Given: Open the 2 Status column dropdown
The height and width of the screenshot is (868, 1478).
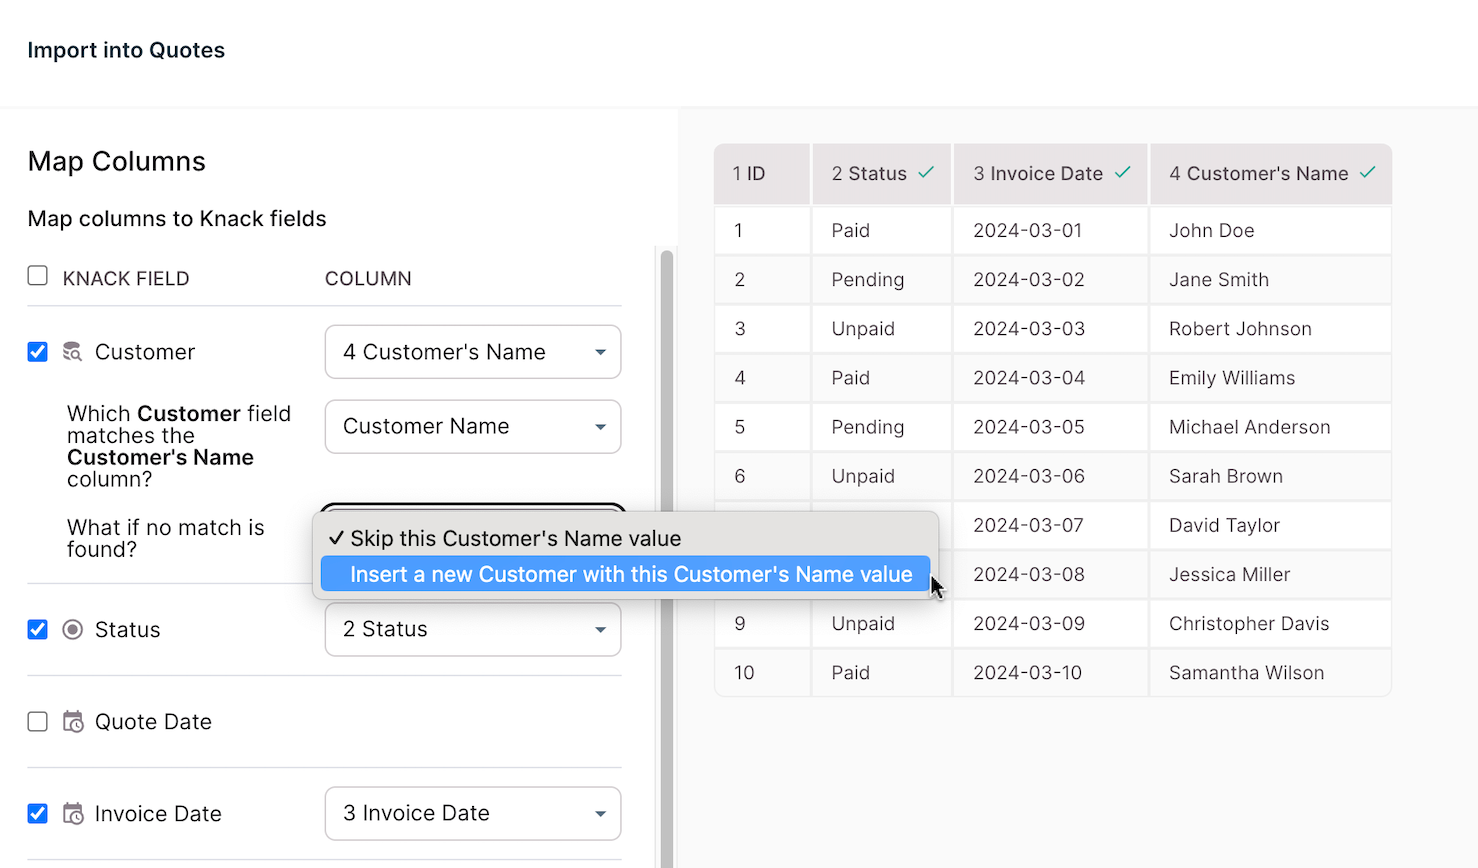Looking at the screenshot, I should point(472,630).
